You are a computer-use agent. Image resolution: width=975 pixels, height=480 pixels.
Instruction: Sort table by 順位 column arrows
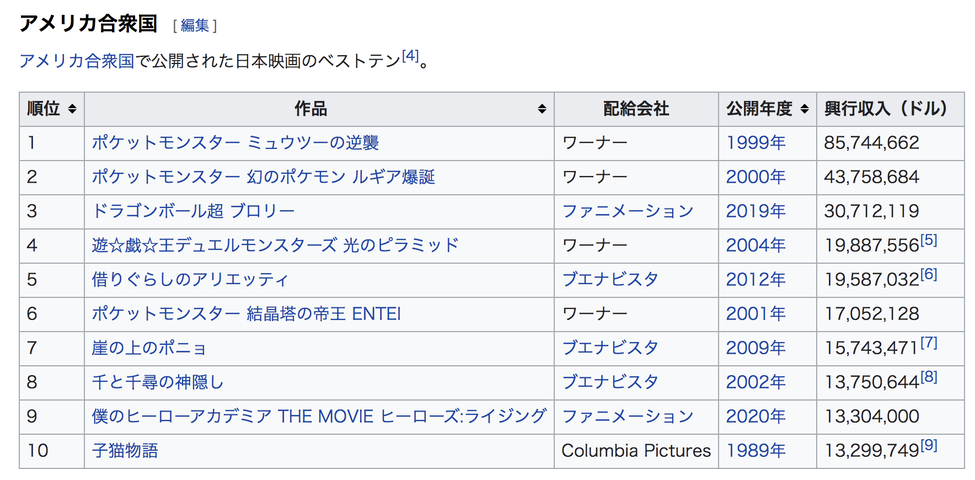click(73, 109)
